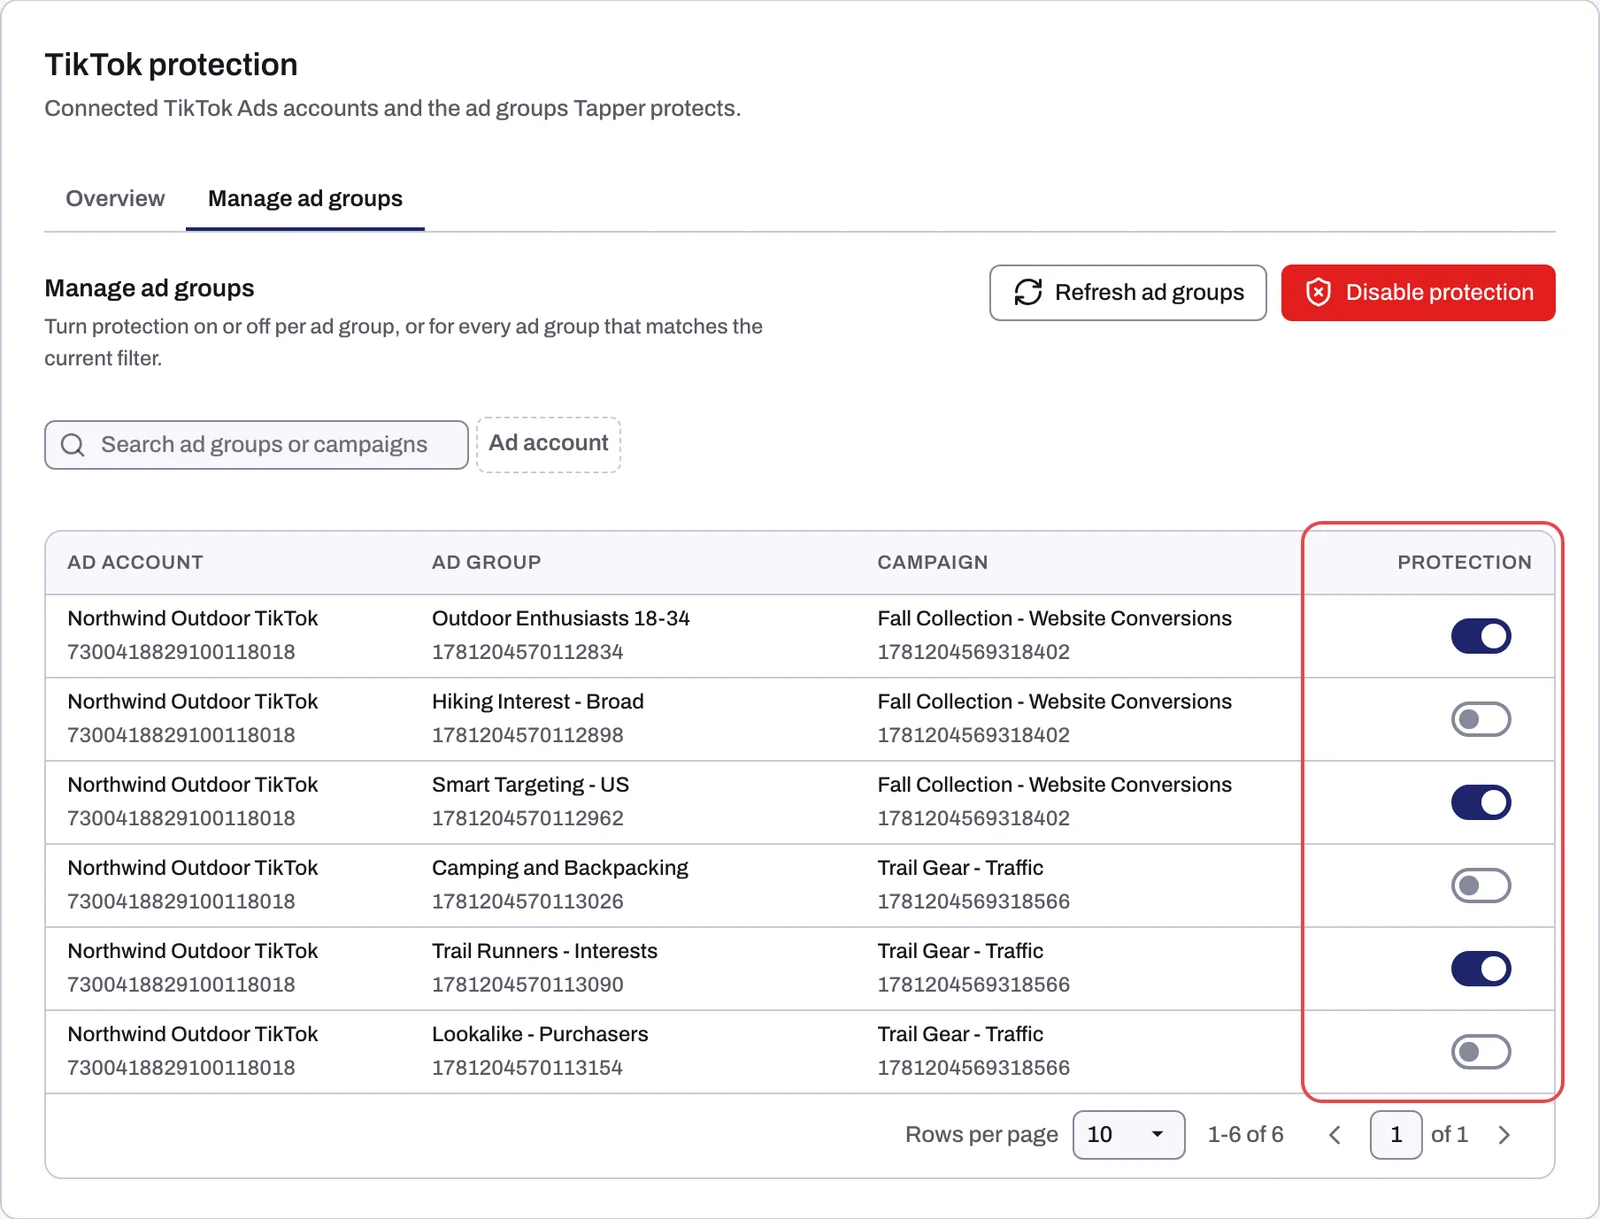The width and height of the screenshot is (1600, 1219).
Task: Toggle protection for Smart Targeting - US
Action: (x=1480, y=802)
